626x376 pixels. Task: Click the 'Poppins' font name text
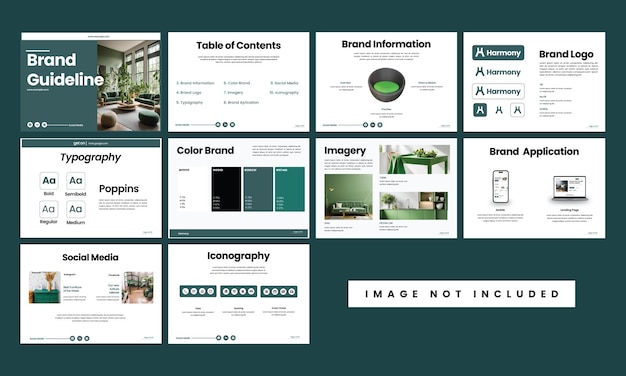[119, 188]
